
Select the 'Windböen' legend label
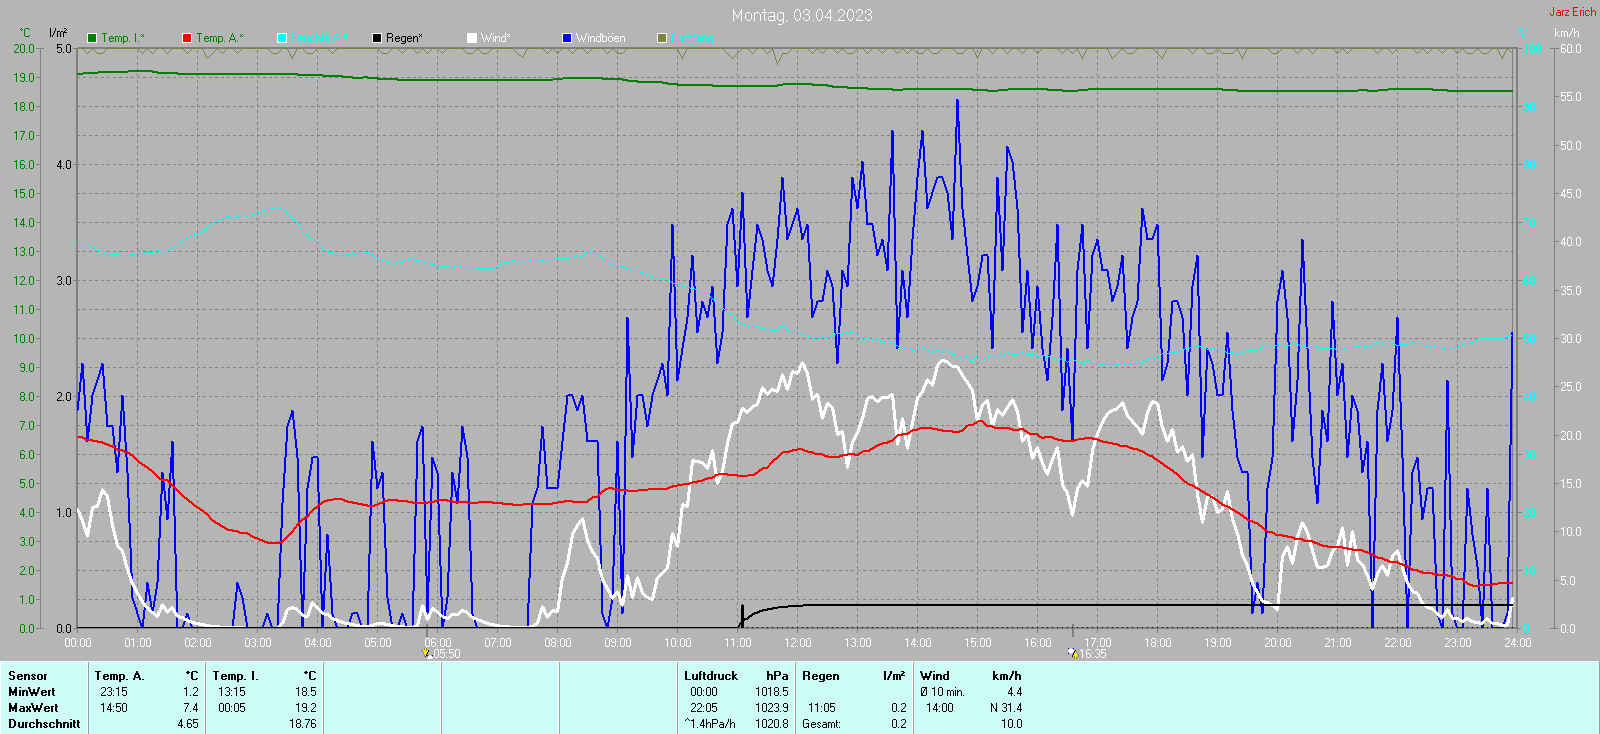coord(601,38)
